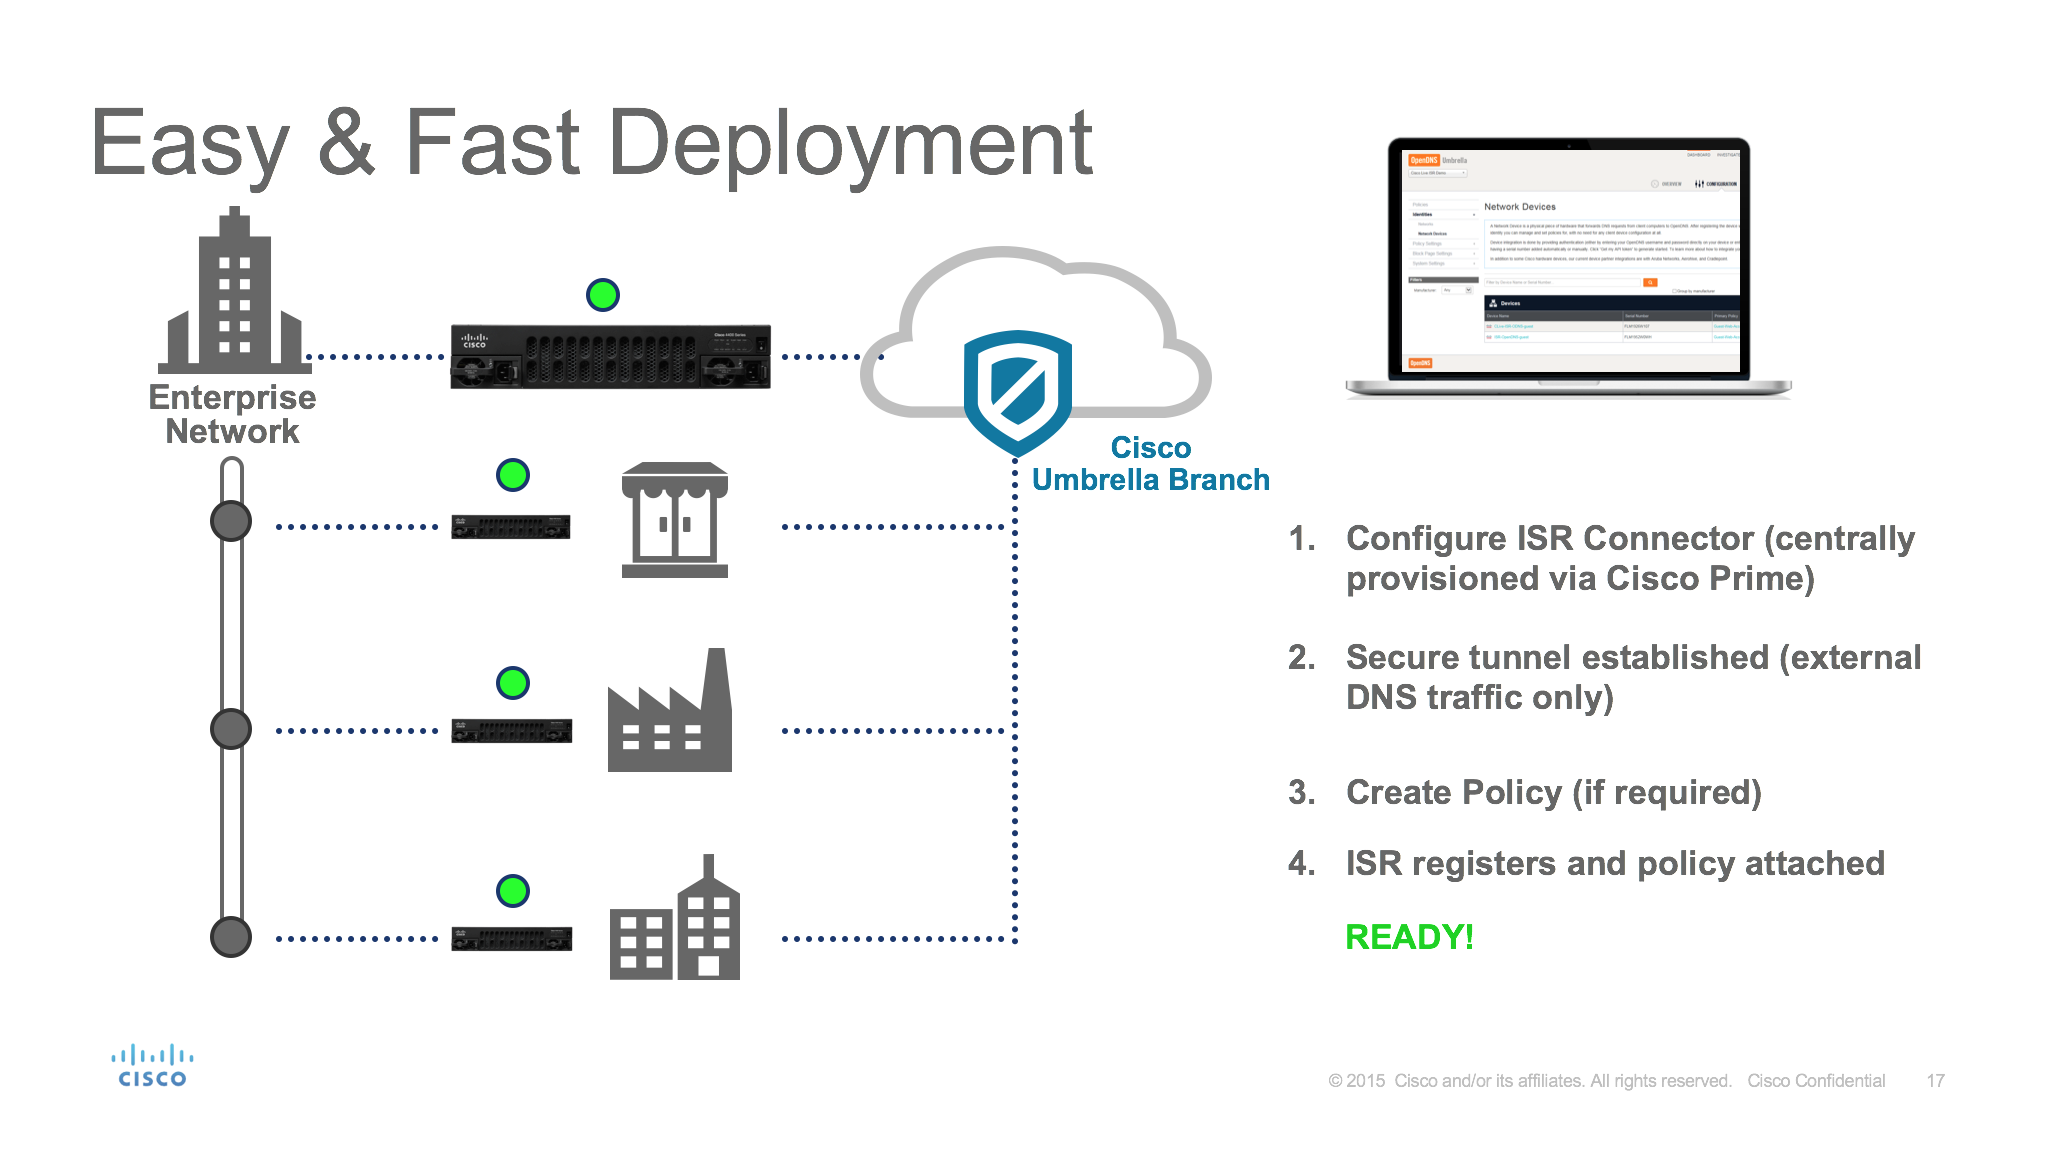Click the orange search button
This screenshot has height=1150, width=2048.
[1650, 282]
